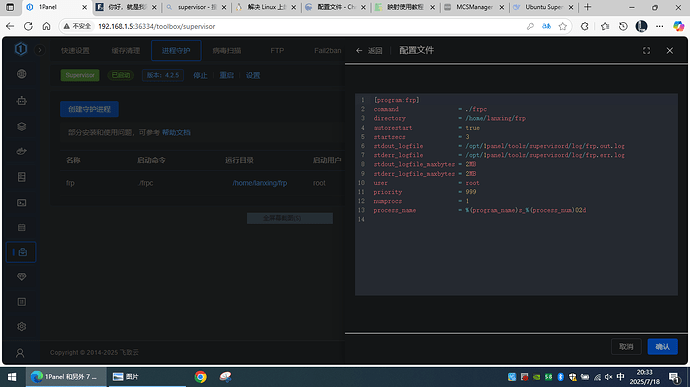Click the browser address bar
This screenshot has width=690, height=387.
click(290, 26)
